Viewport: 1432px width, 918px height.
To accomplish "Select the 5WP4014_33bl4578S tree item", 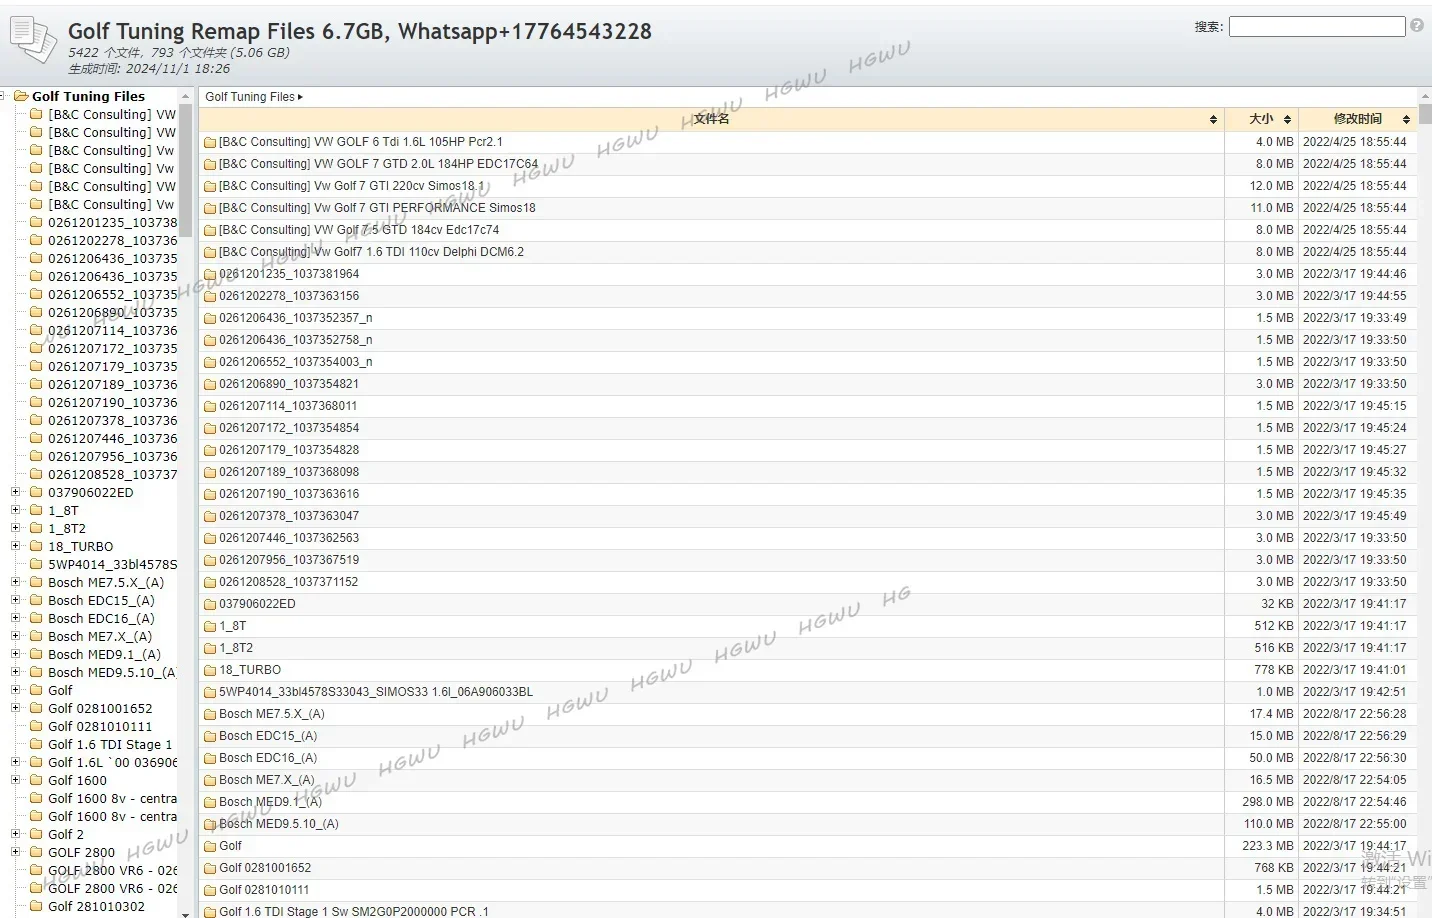I will (x=112, y=564).
